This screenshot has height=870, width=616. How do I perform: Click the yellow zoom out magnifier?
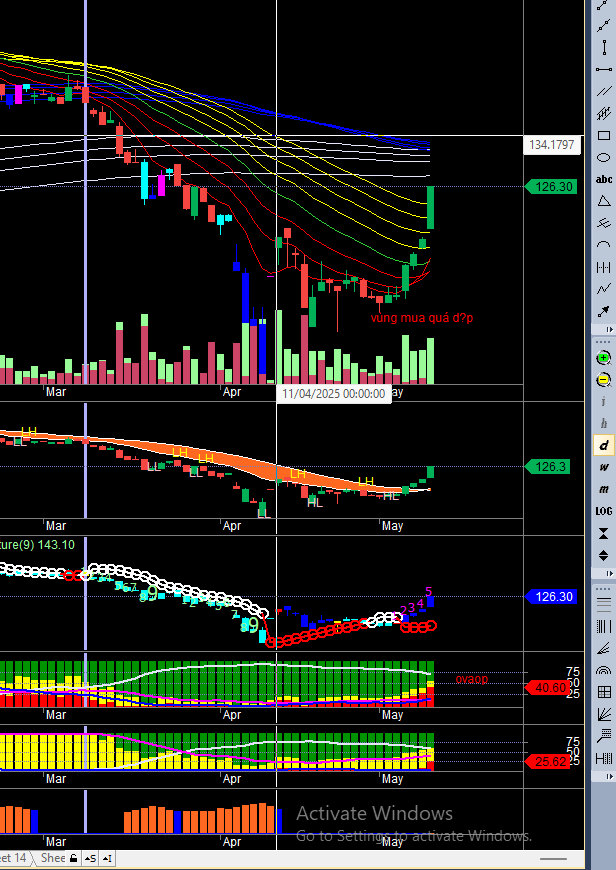tap(604, 380)
